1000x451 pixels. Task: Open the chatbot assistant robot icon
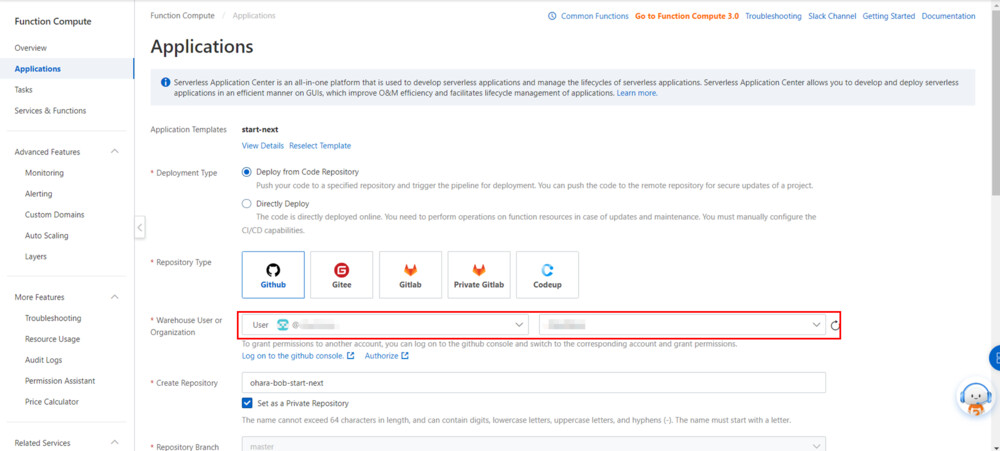click(x=976, y=399)
